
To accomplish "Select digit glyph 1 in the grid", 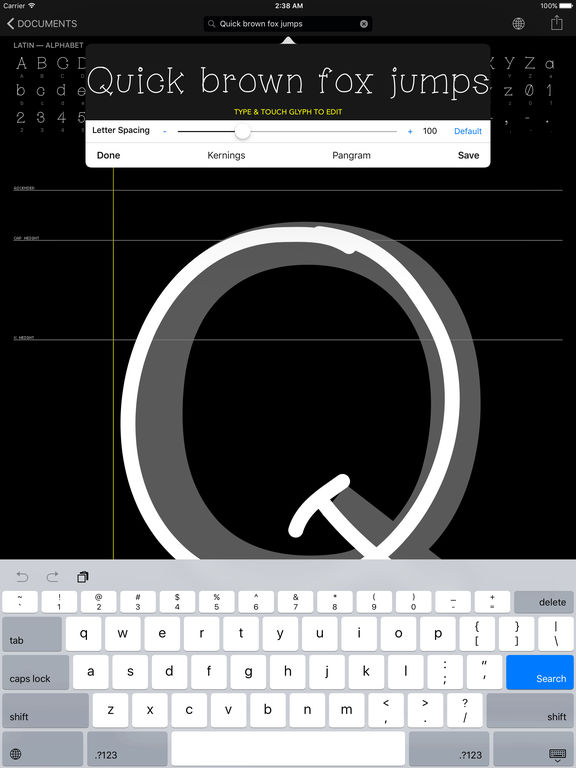I will coord(549,91).
